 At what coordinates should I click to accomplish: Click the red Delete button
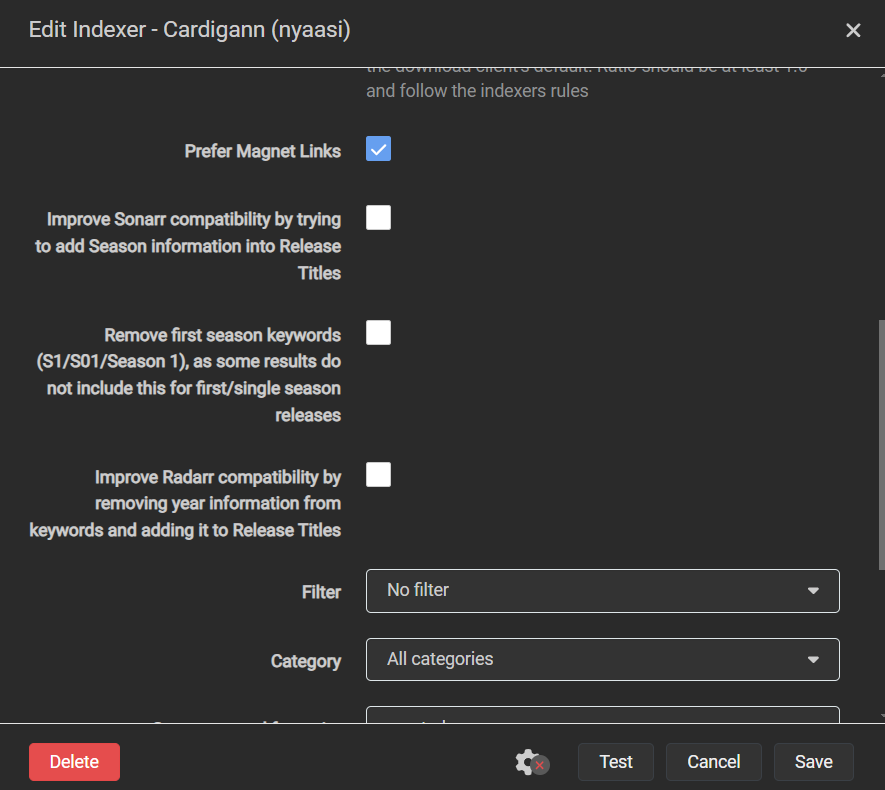[x=74, y=762]
